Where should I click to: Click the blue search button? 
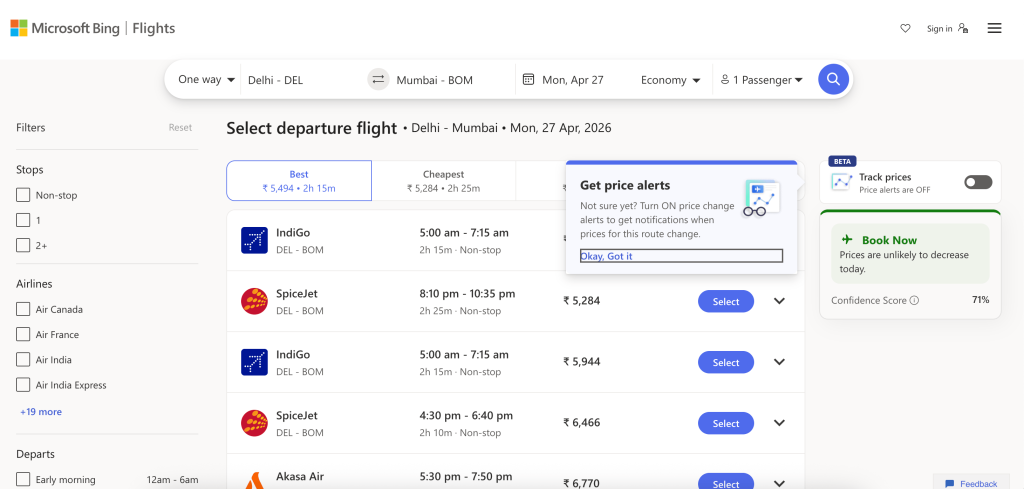coord(833,79)
